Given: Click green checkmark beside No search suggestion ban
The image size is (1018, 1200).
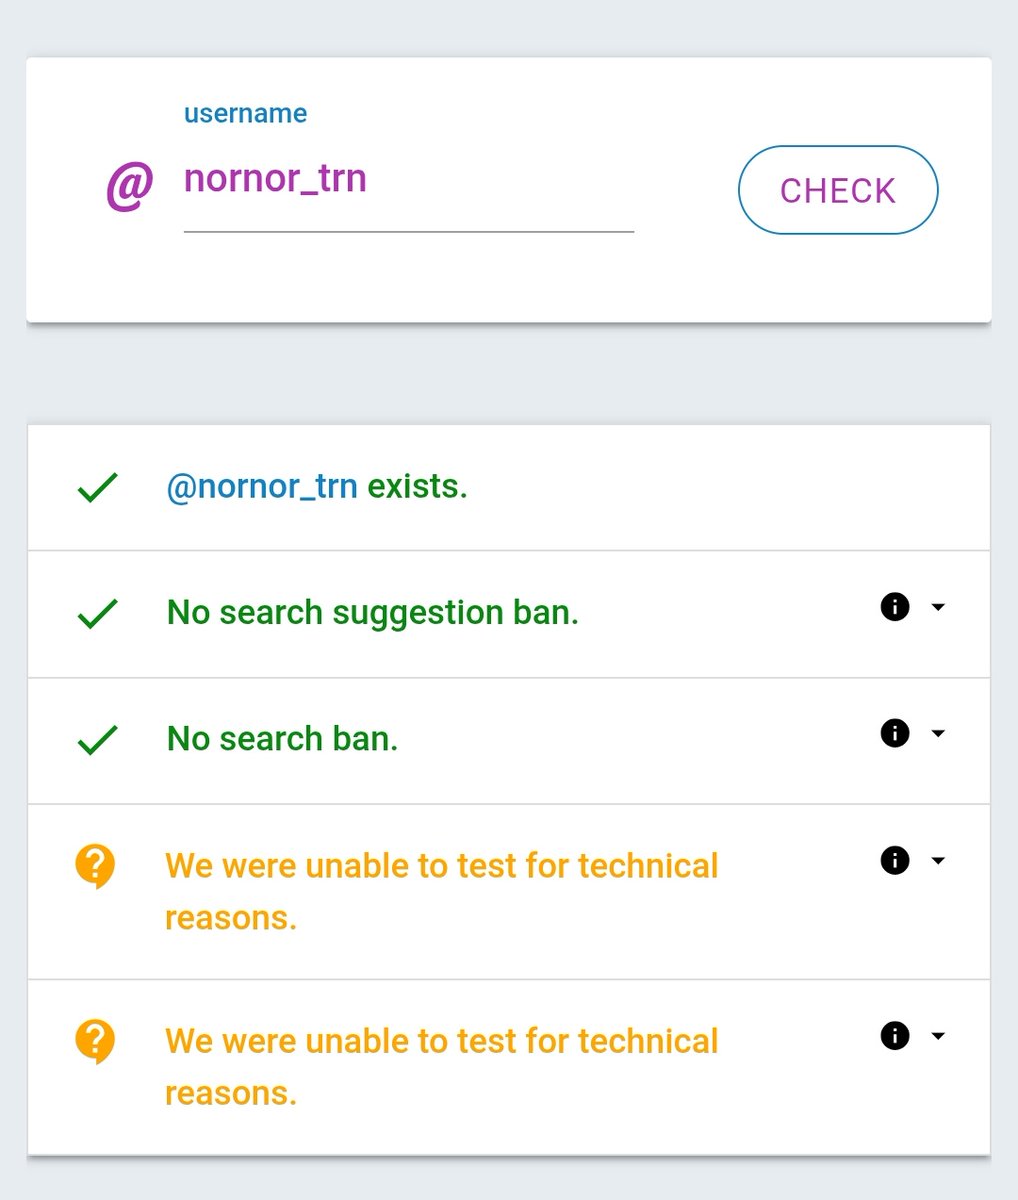Looking at the screenshot, I should pos(98,613).
